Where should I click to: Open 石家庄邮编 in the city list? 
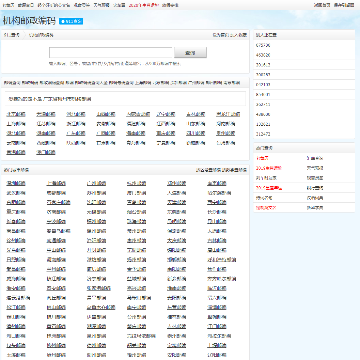[x=58, y=202]
